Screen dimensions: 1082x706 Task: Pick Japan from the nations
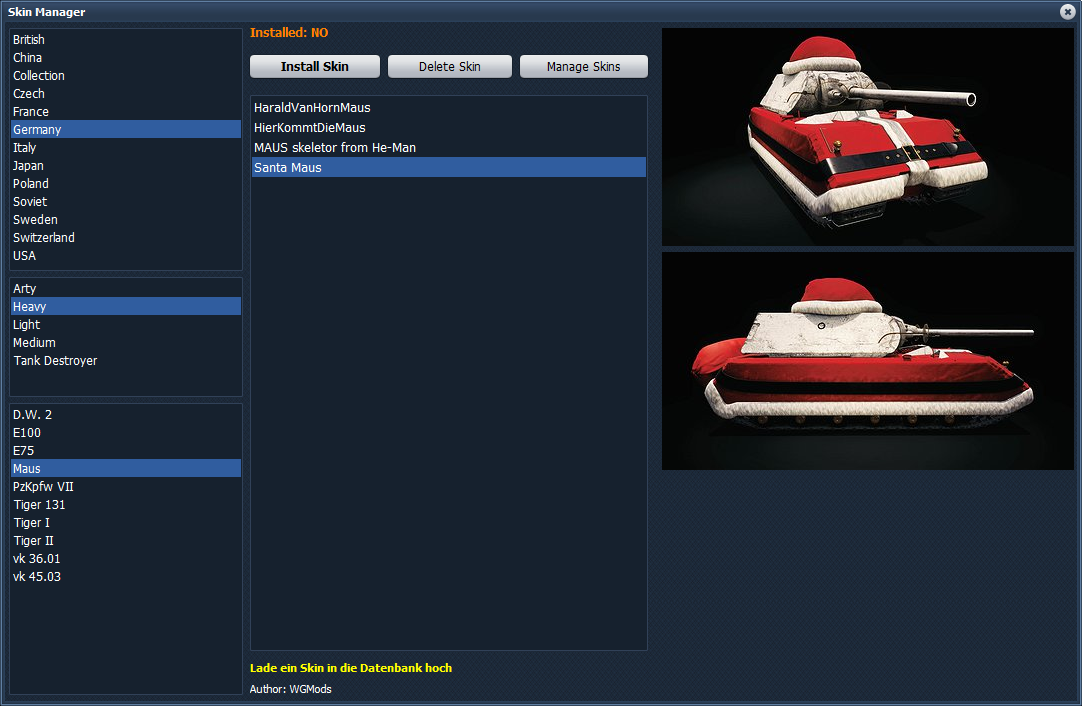tap(126, 165)
